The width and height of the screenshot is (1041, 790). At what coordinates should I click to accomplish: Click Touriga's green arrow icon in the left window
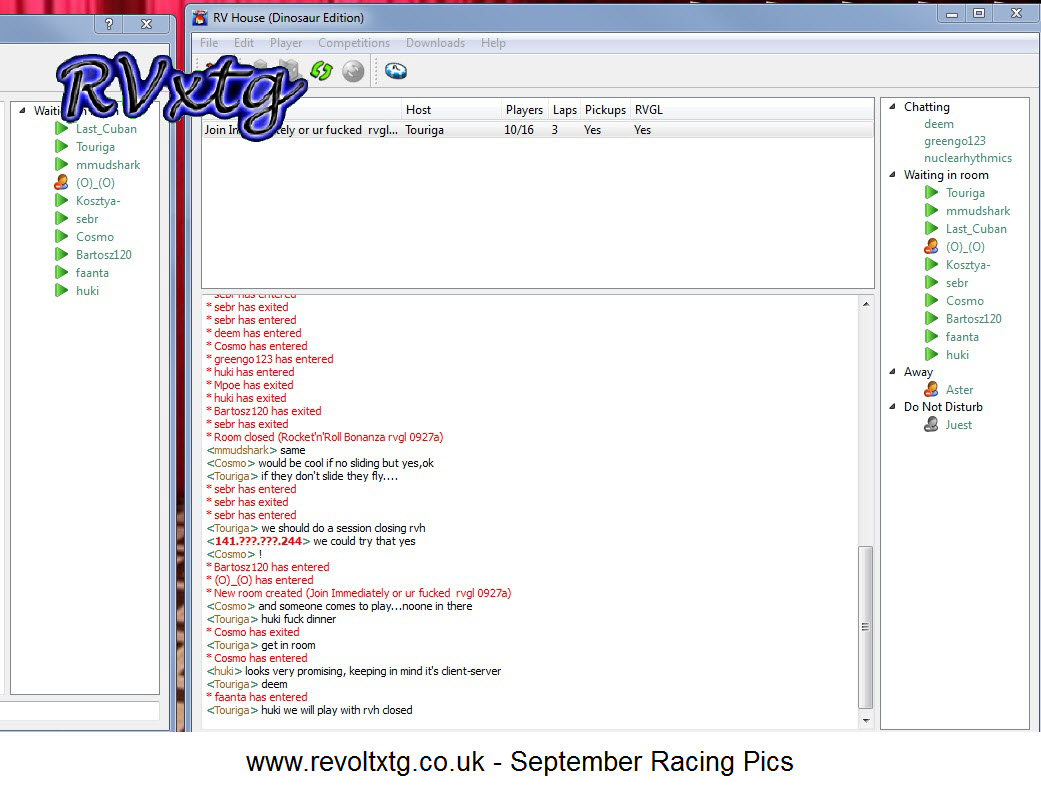(62, 146)
